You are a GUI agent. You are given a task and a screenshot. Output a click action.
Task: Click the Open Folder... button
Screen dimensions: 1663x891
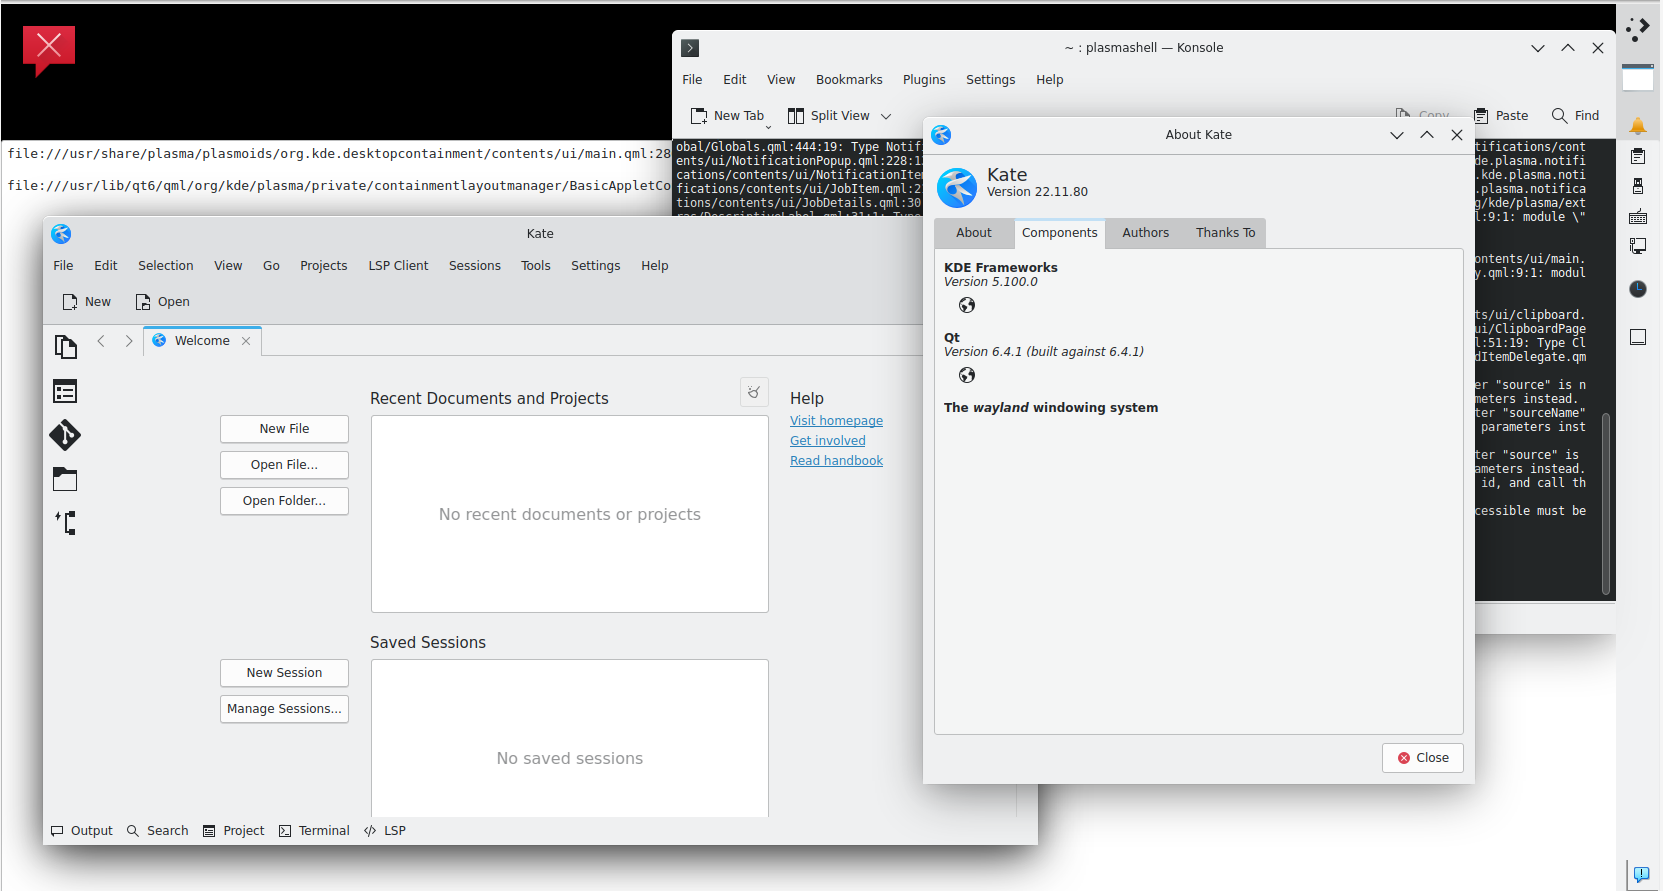[x=284, y=501]
